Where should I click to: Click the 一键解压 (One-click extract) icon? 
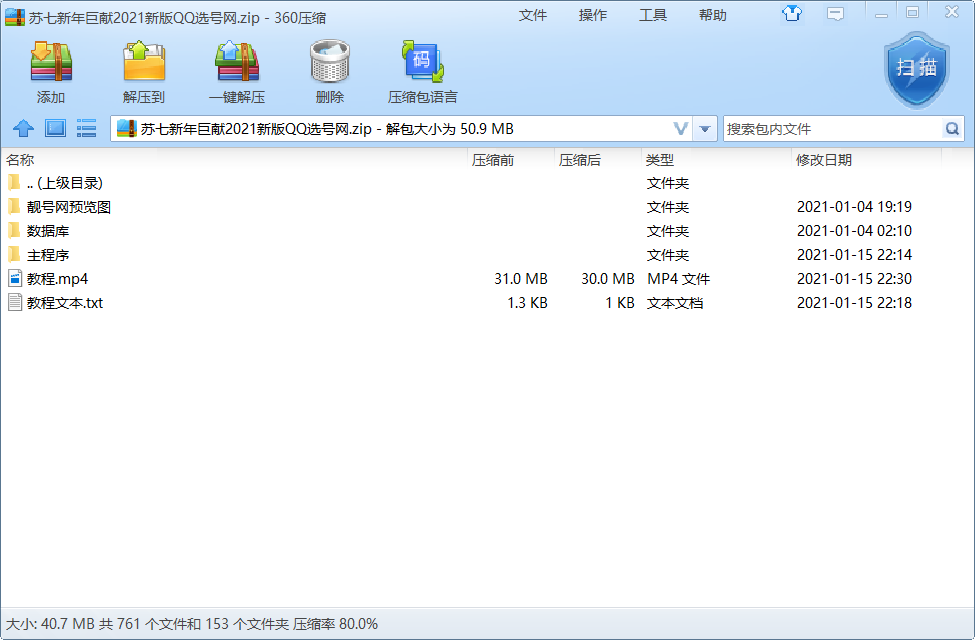click(237, 62)
